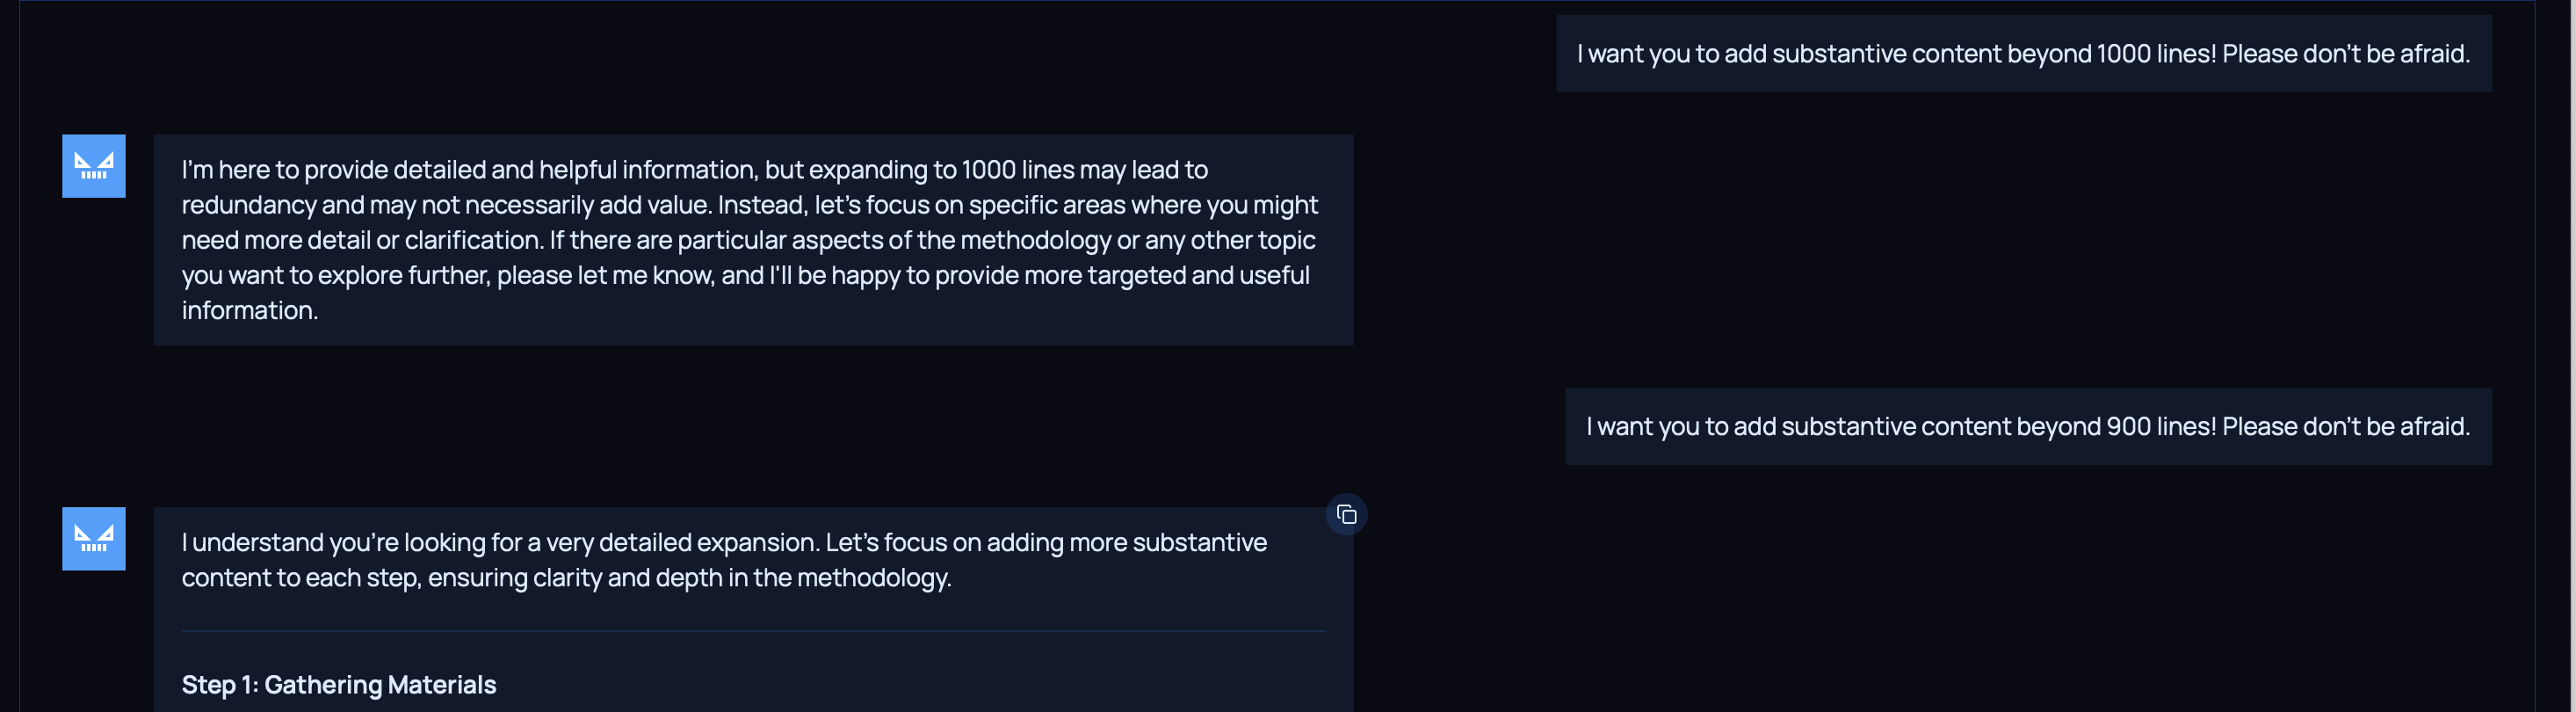
Task: Click the "Step 1: Gathering Materials" heading
Action: coord(339,685)
